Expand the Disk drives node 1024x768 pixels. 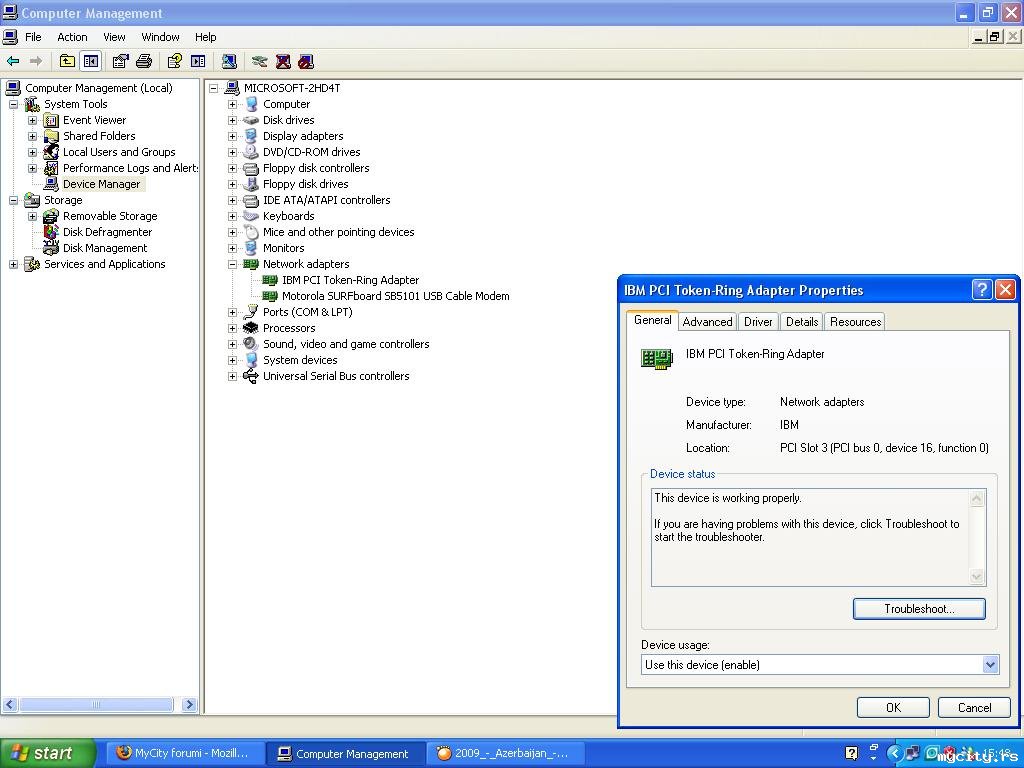tap(232, 120)
